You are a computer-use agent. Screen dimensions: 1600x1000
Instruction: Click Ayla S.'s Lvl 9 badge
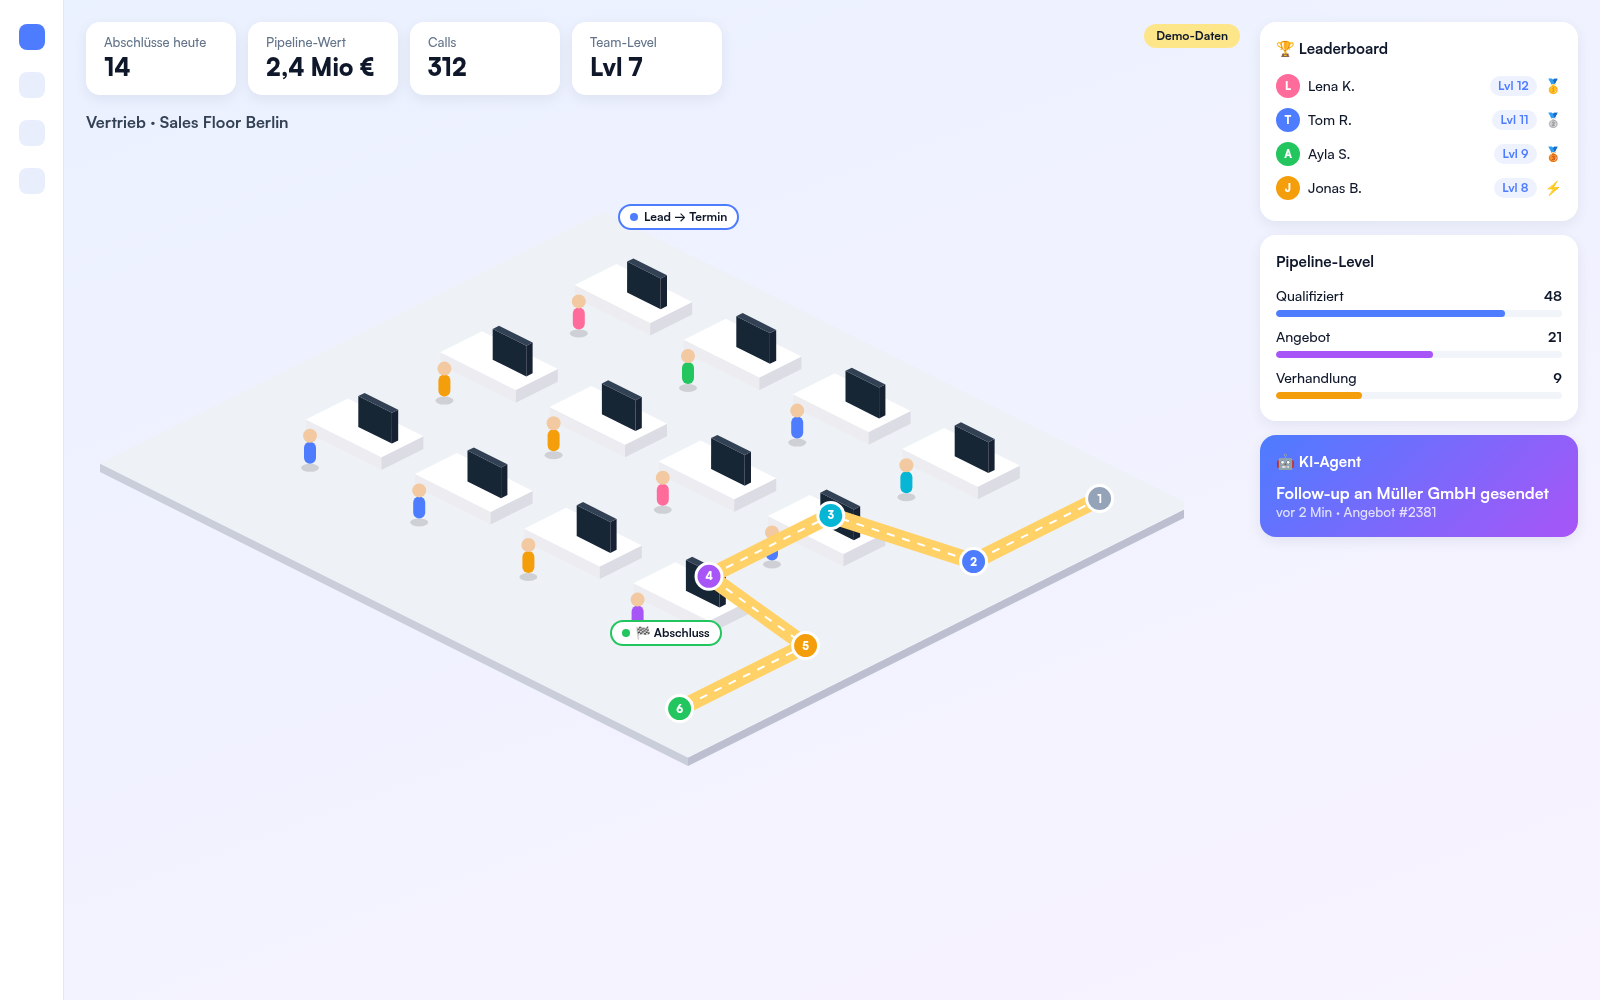(1515, 154)
